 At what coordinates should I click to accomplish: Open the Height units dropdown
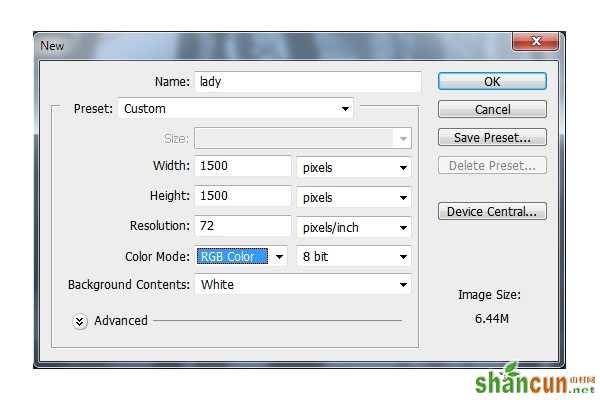(x=354, y=198)
